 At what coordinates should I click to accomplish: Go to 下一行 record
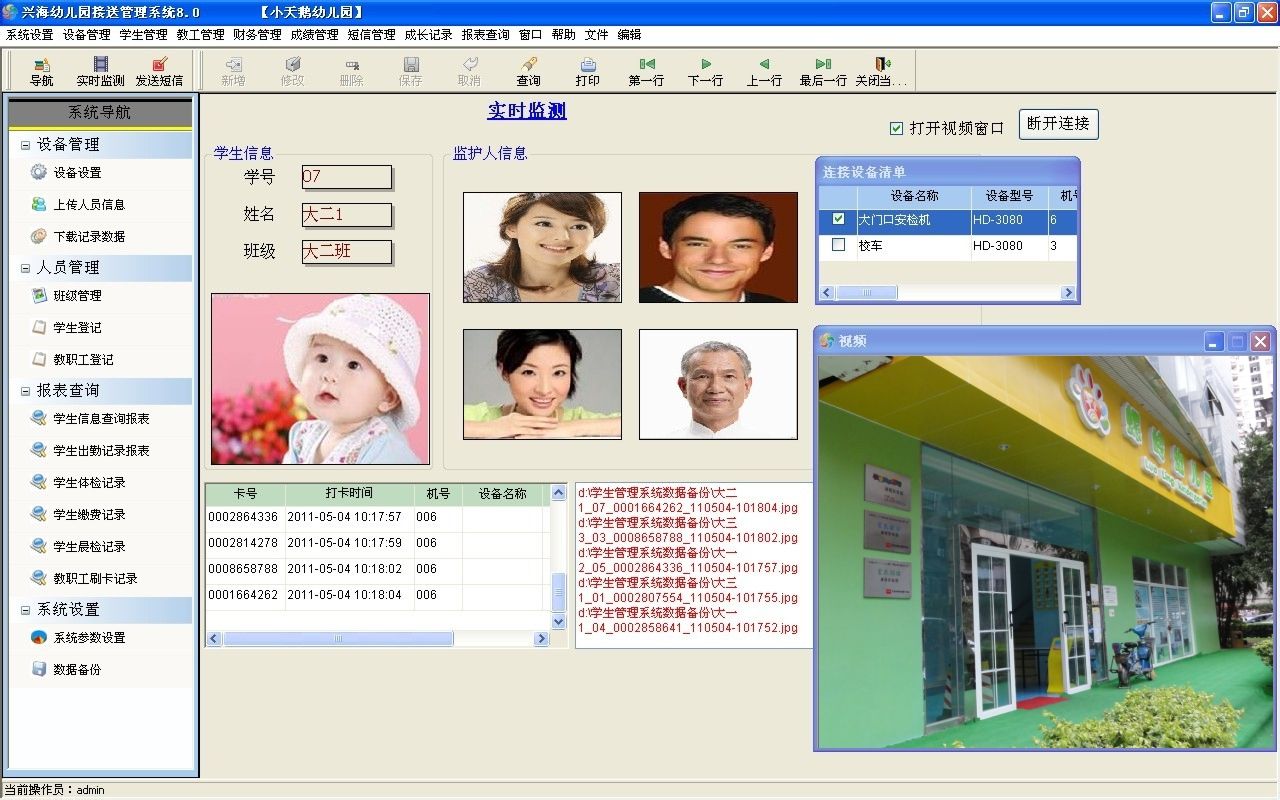705,71
